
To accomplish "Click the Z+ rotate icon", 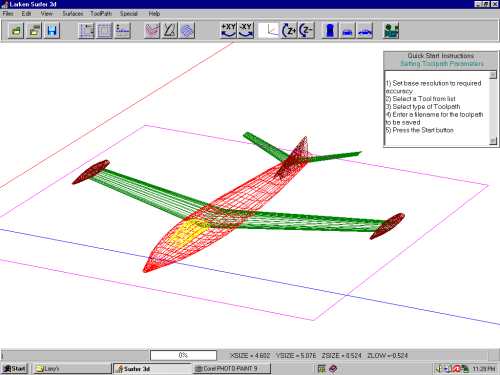I will 289,31.
